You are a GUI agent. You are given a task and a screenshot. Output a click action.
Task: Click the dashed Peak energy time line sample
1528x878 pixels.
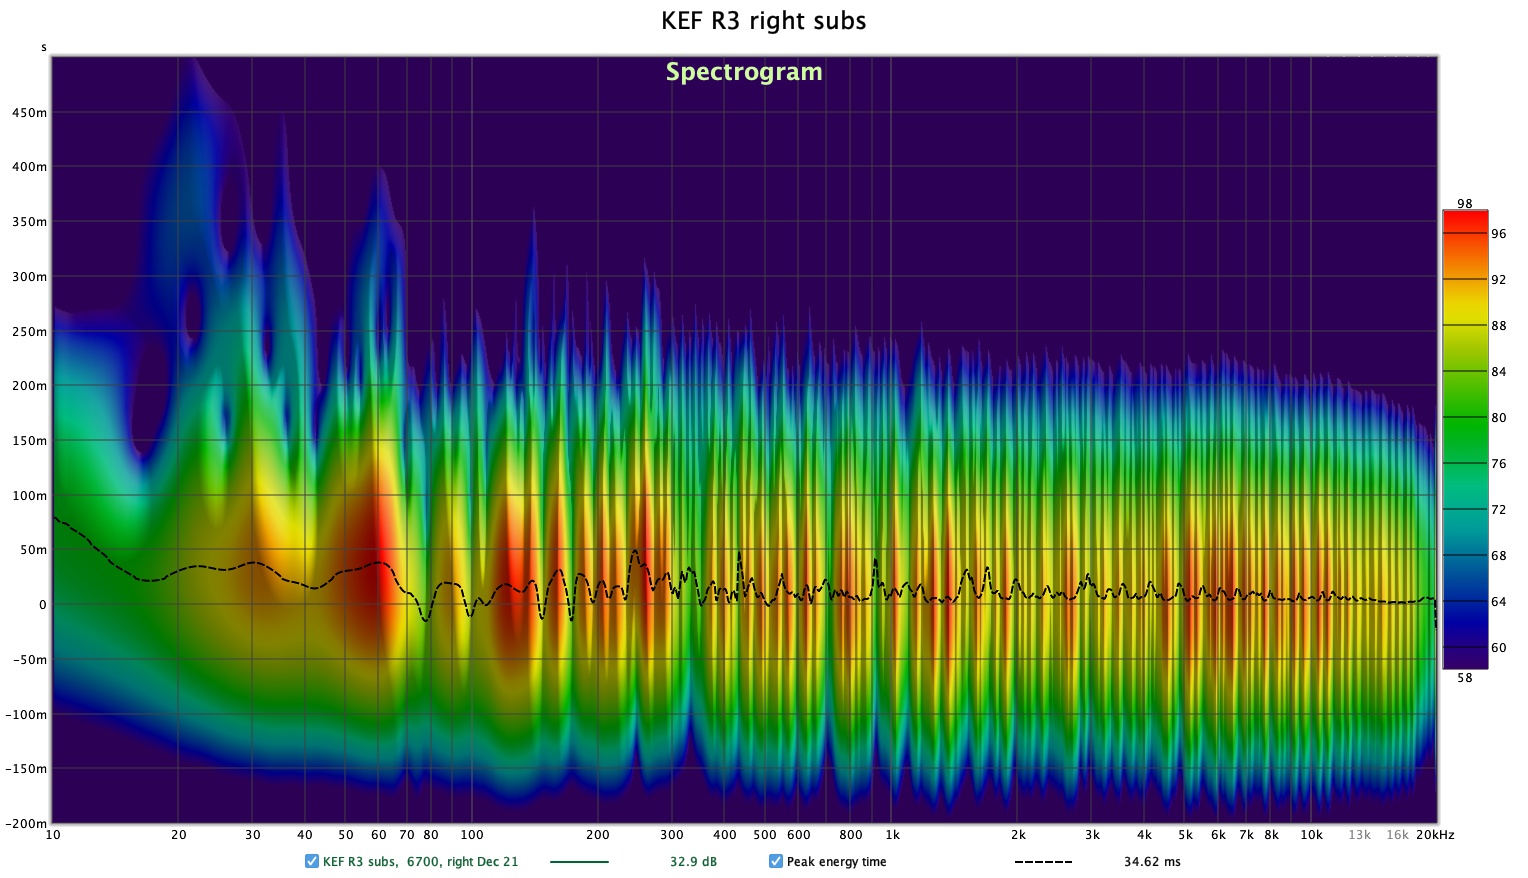1043,862
